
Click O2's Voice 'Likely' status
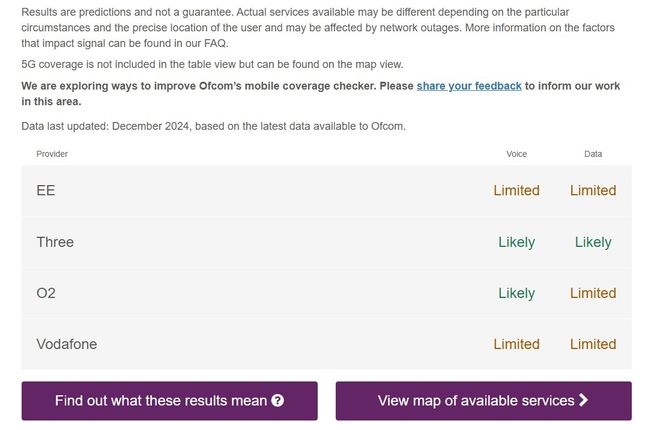516,293
